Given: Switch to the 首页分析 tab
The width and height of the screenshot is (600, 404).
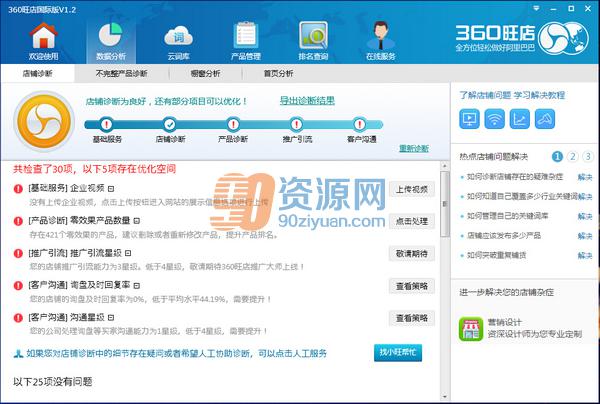Looking at the screenshot, I should [278, 73].
